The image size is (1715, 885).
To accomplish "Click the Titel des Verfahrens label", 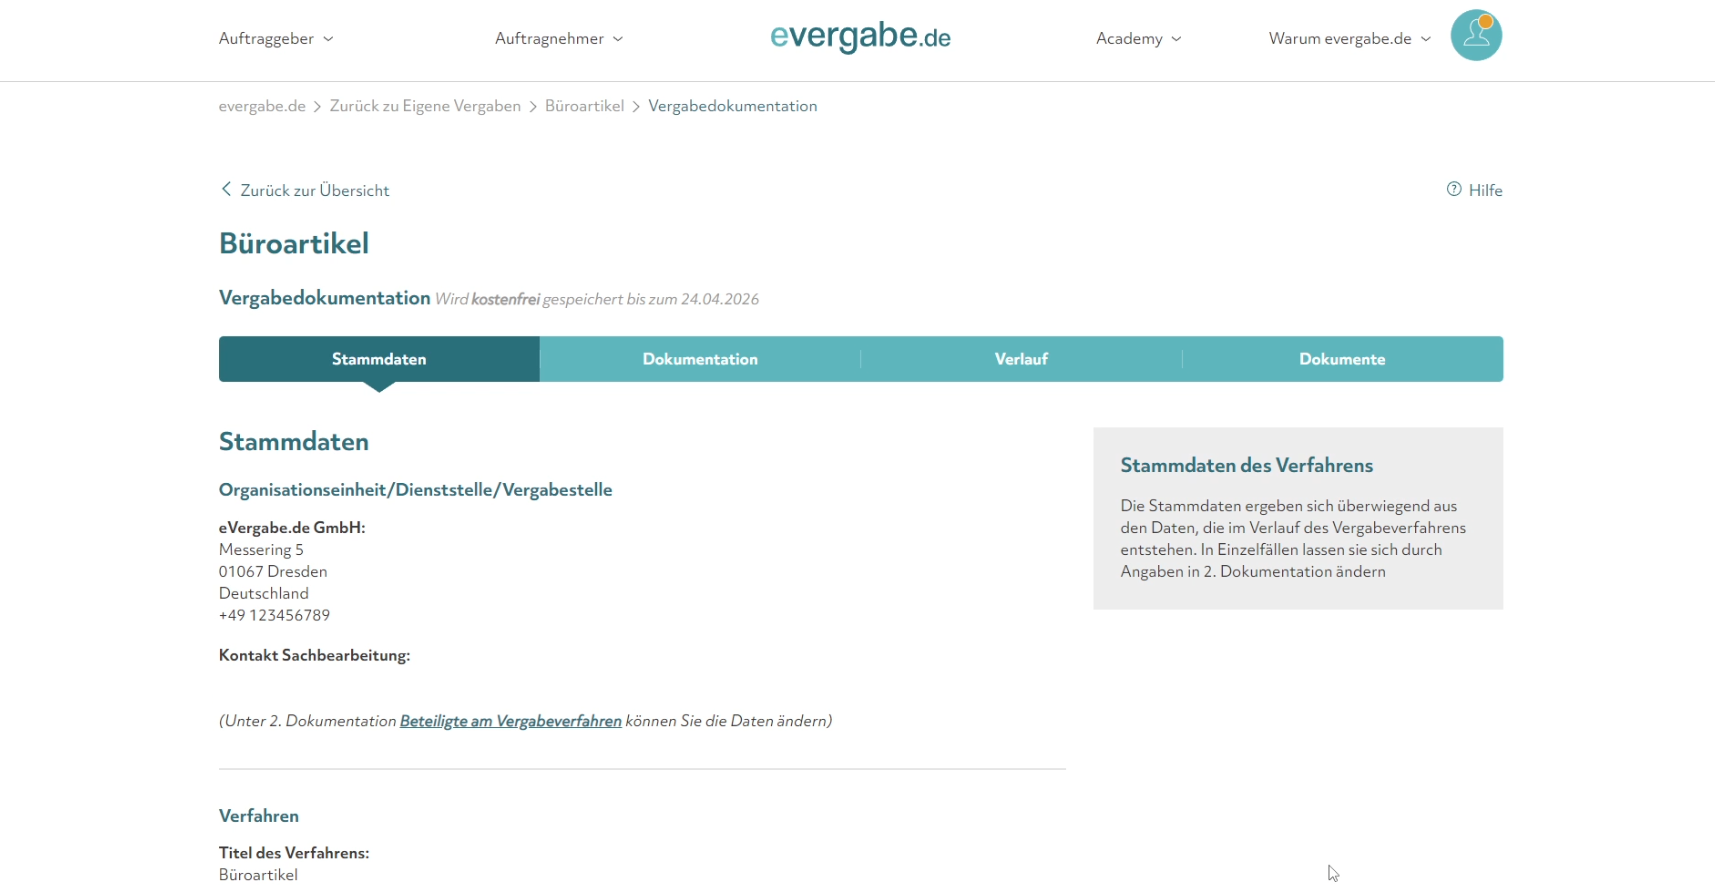I will pyautogui.click(x=294, y=853).
